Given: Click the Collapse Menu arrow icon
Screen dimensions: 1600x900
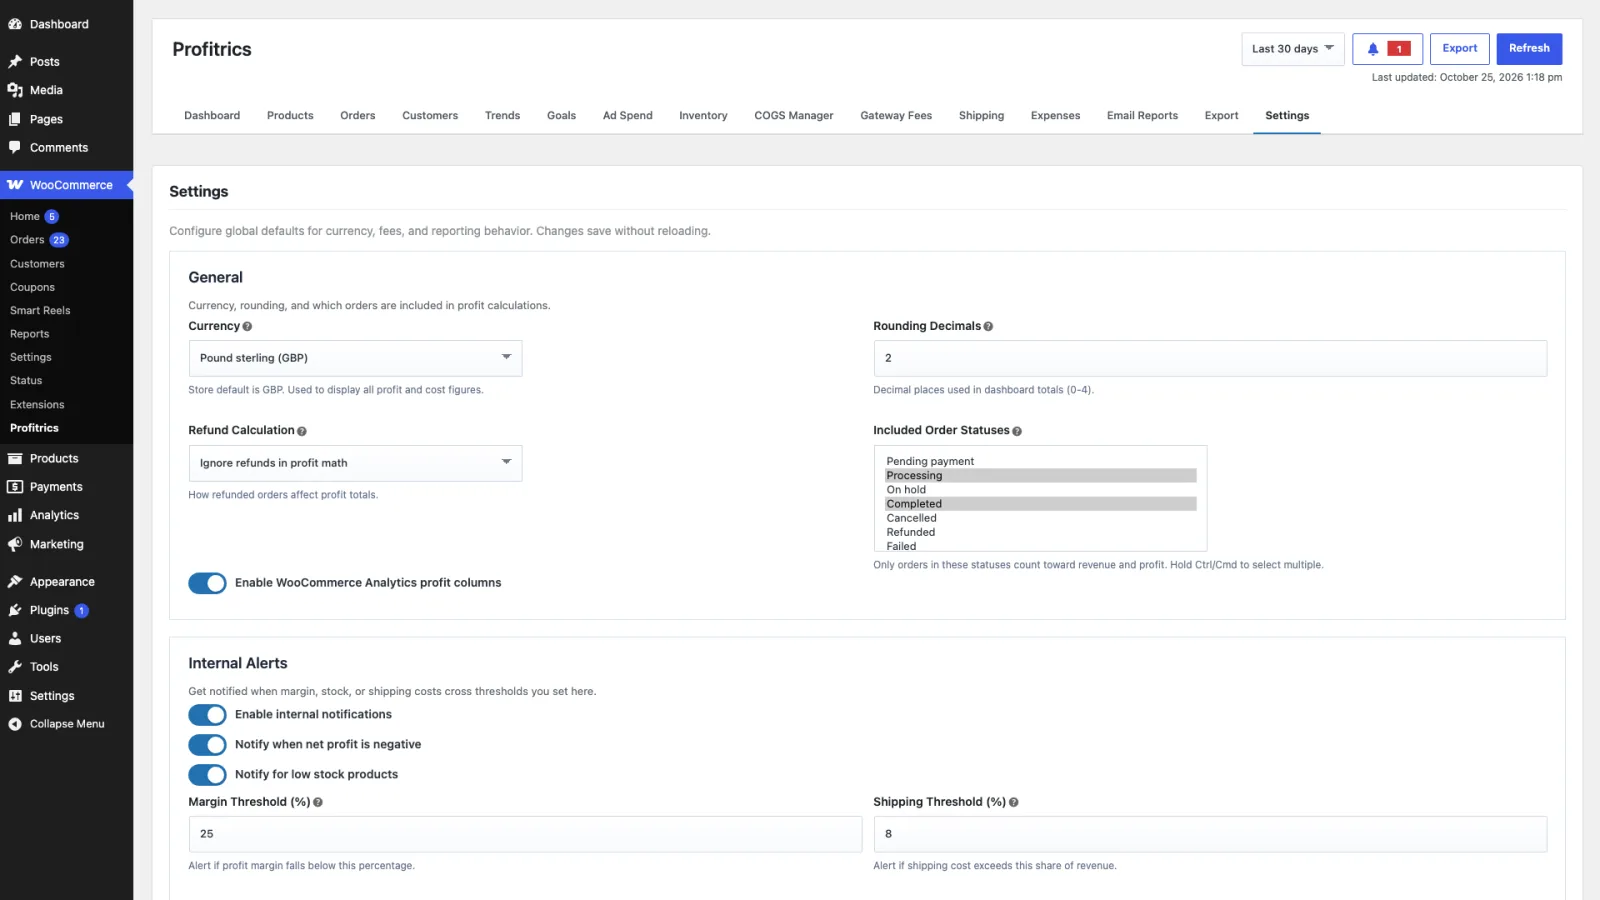Looking at the screenshot, I should (15, 724).
